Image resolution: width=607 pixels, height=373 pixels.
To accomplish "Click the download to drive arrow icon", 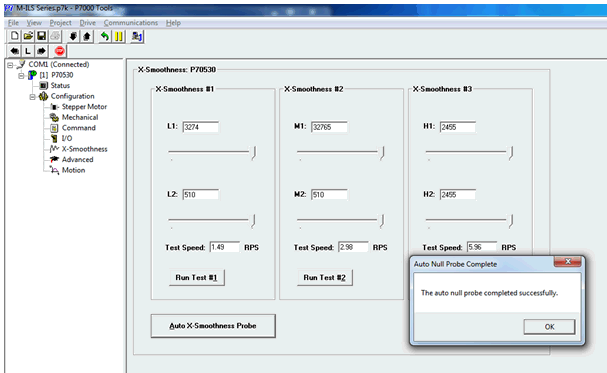I will coord(73,36).
